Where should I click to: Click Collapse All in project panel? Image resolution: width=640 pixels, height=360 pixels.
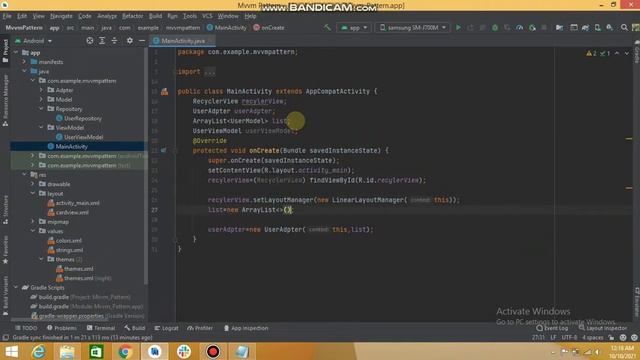point(114,41)
